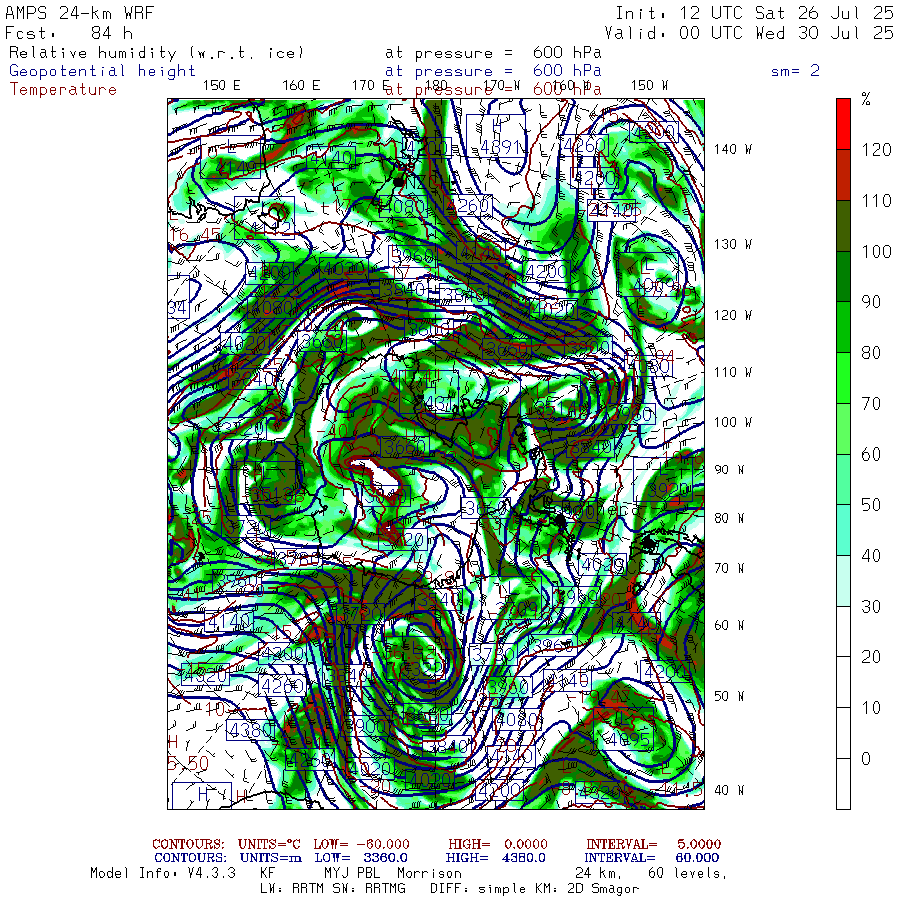Click the 'sm= 2' smoothing label
This screenshot has width=900, height=900.
795,71
